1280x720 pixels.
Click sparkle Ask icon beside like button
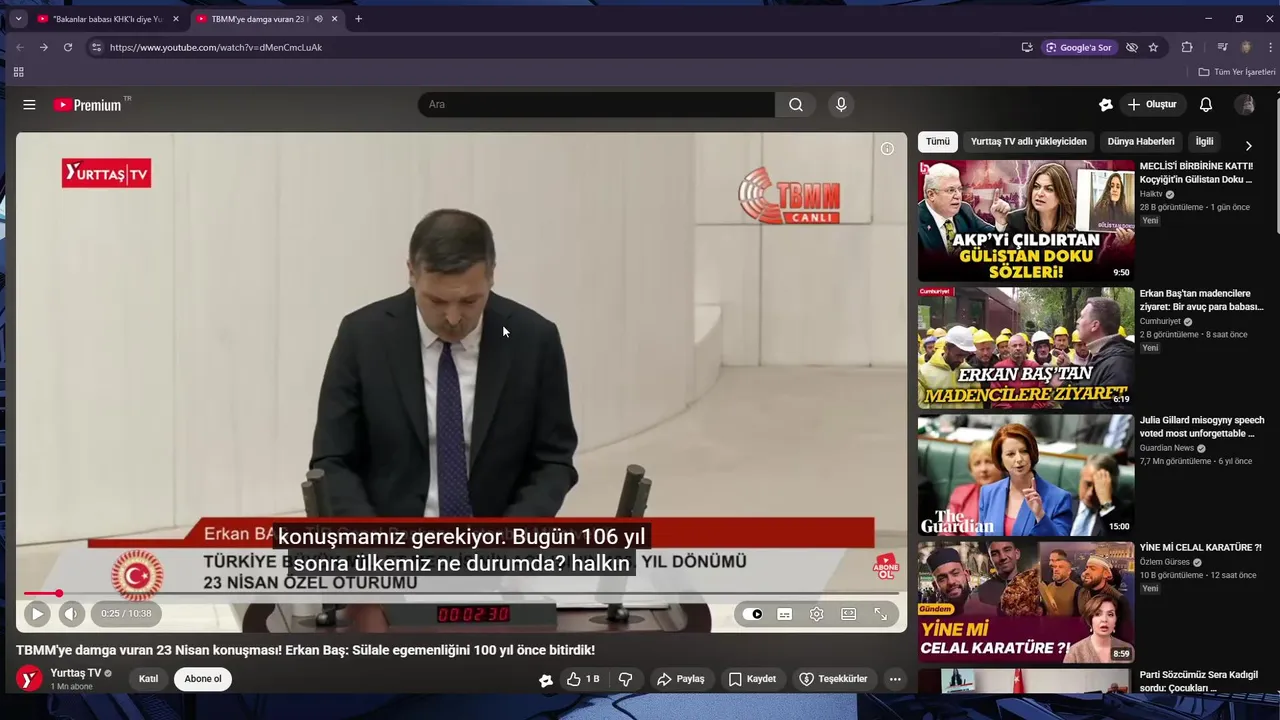tap(546, 680)
